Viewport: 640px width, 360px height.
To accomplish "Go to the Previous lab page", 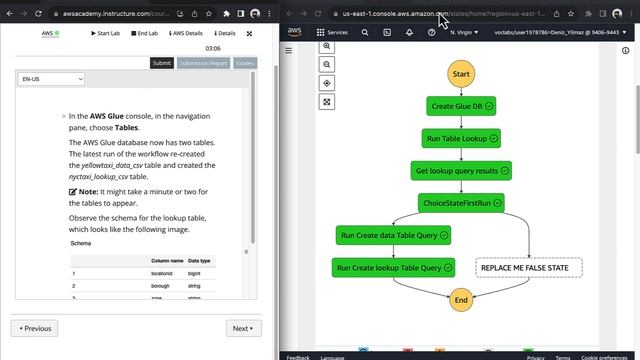I will point(34,328).
